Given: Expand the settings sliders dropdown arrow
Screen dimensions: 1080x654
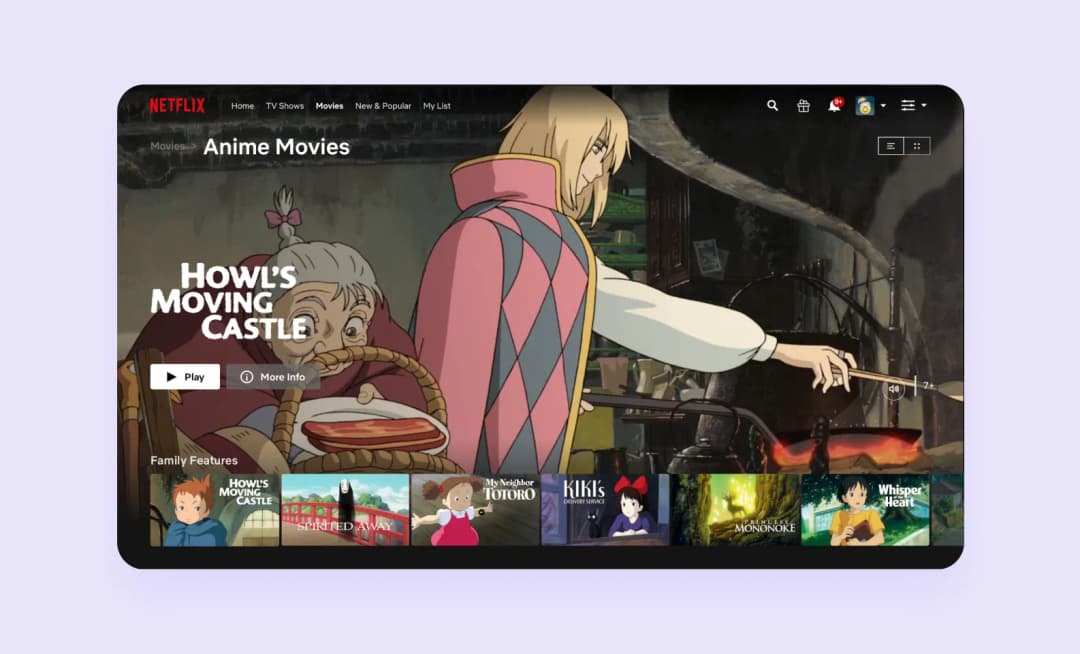Looking at the screenshot, I should point(924,105).
